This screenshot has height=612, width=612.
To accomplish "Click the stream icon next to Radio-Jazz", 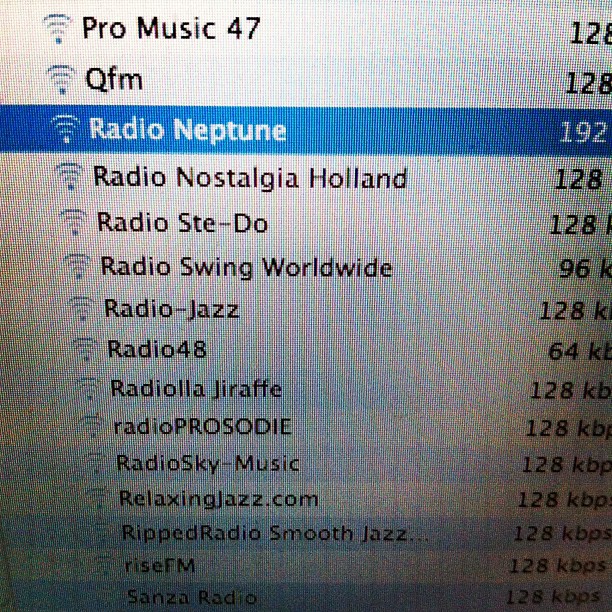I will click(81, 308).
